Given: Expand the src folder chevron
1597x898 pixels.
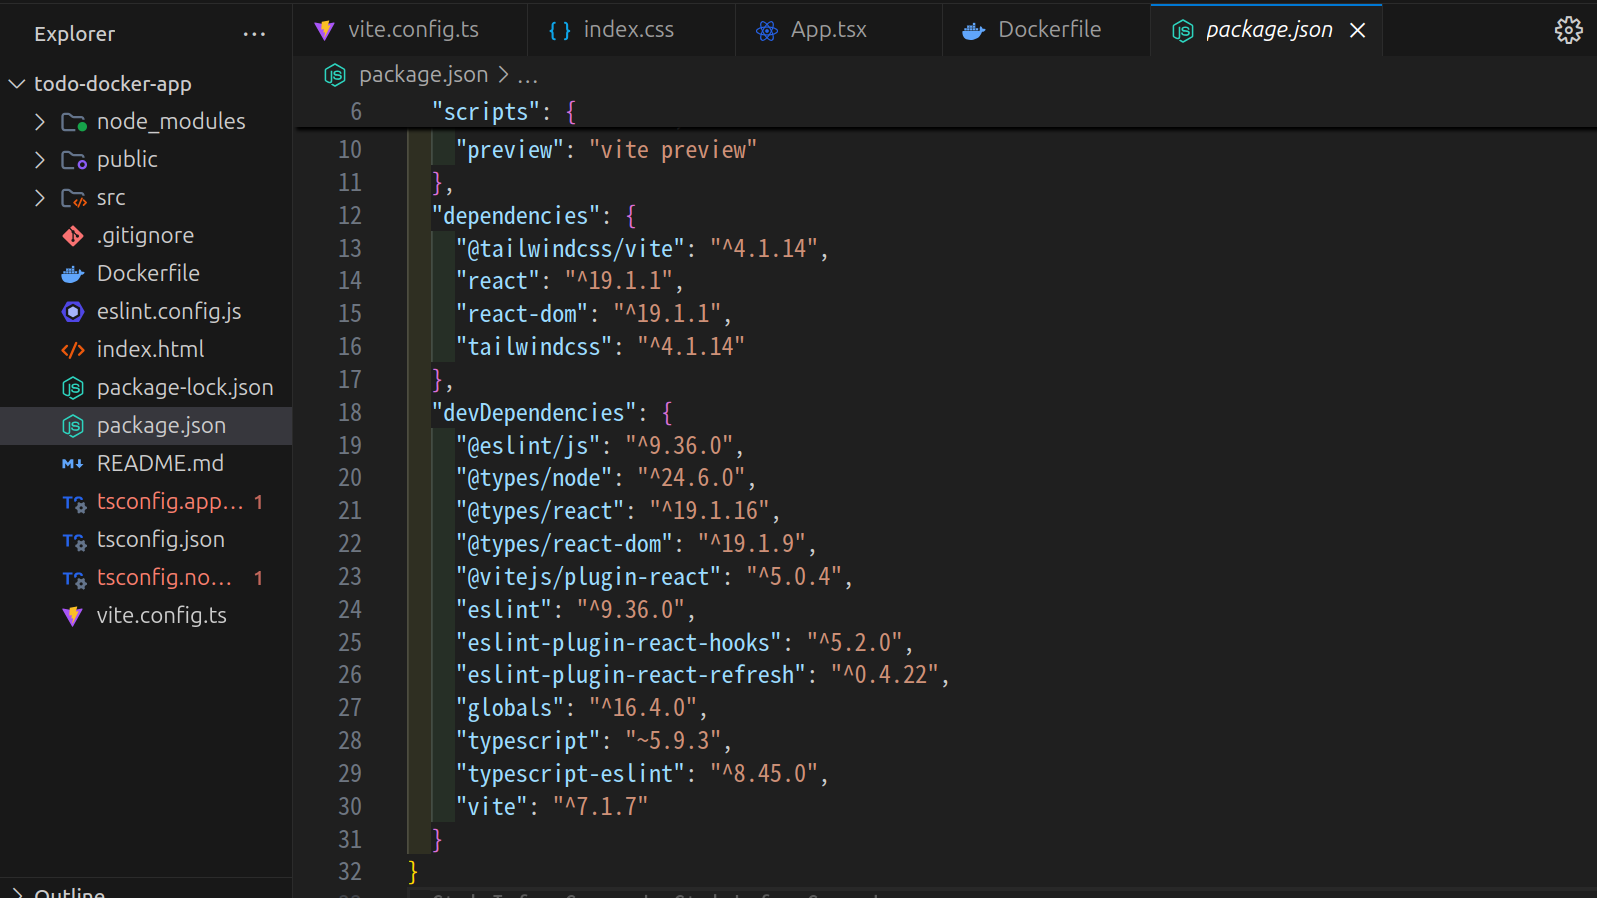Looking at the screenshot, I should pos(40,198).
